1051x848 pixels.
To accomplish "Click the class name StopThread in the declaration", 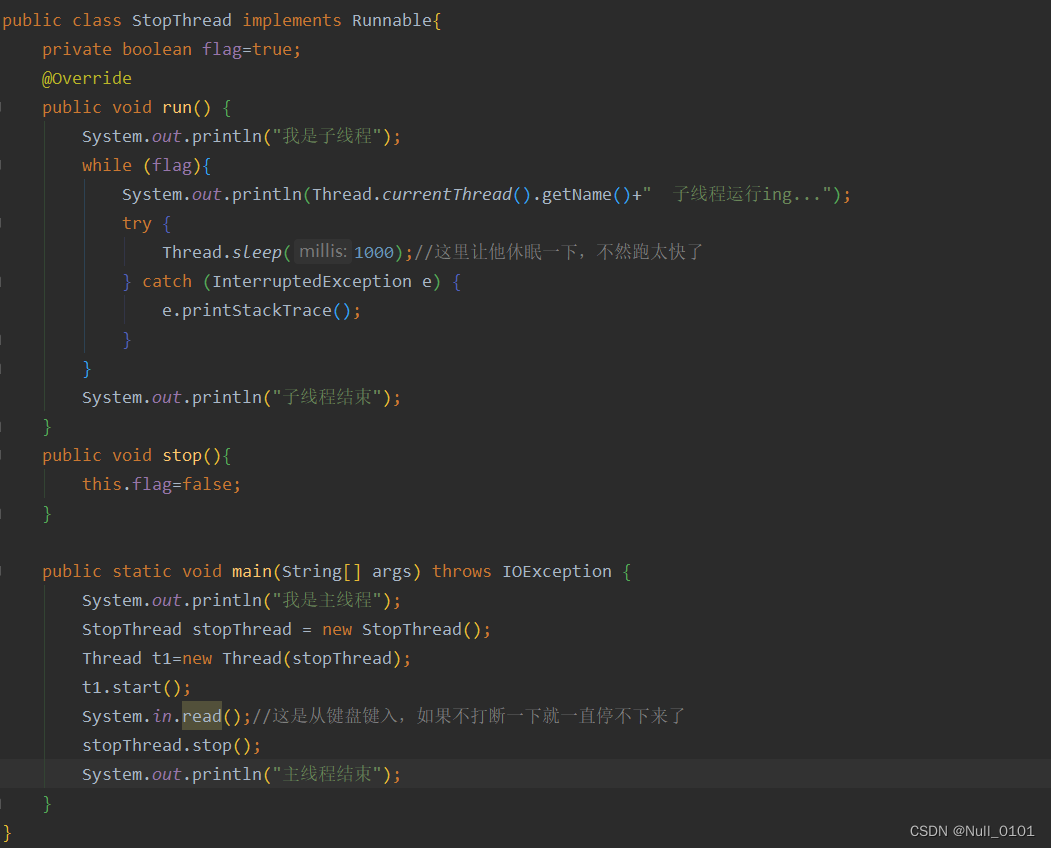I will 182,21.
